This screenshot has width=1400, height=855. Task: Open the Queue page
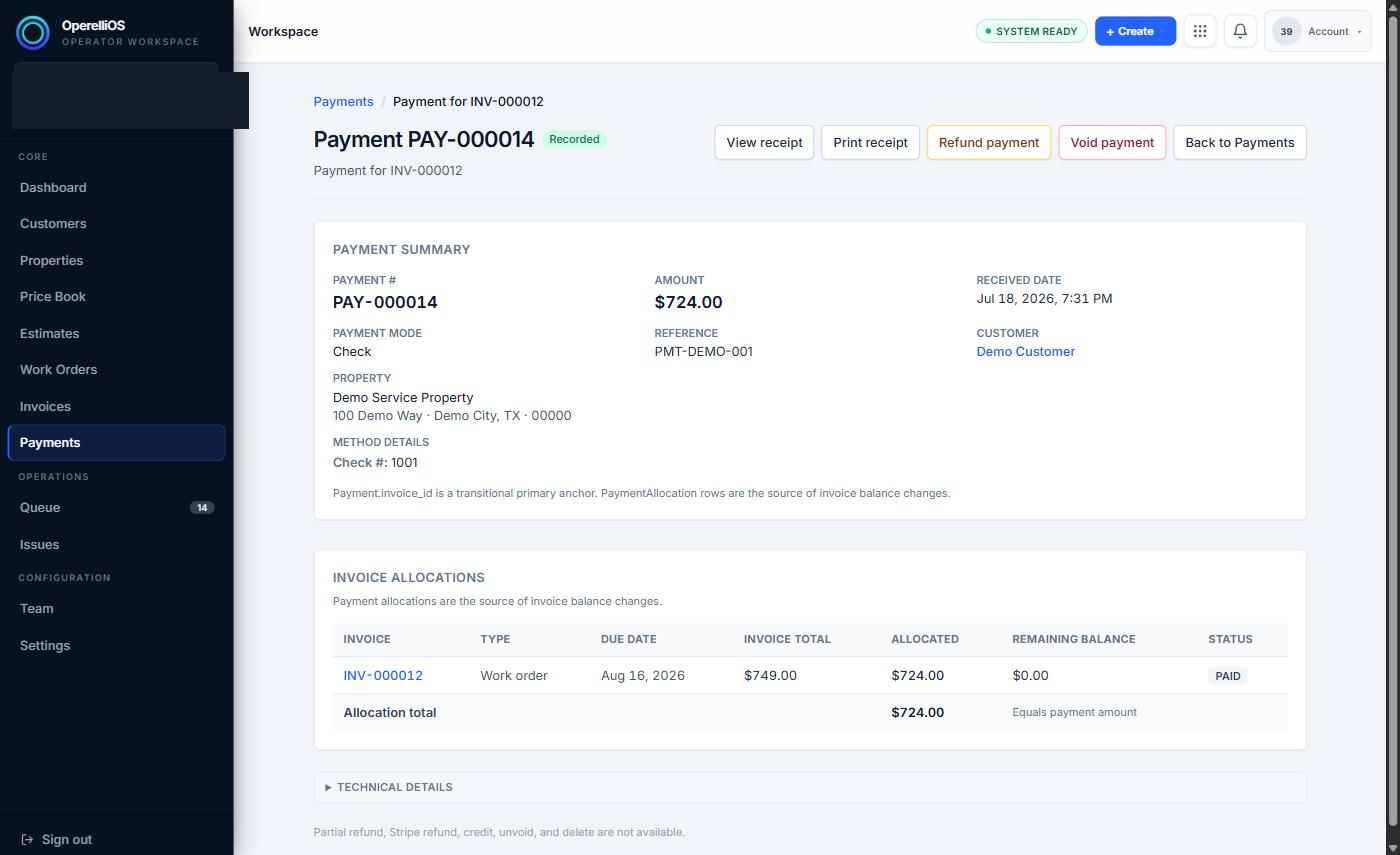pyautogui.click(x=116, y=508)
